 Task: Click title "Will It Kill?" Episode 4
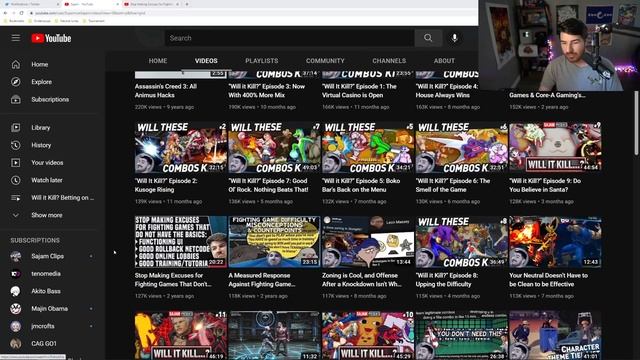pyautogui.click(x=447, y=91)
